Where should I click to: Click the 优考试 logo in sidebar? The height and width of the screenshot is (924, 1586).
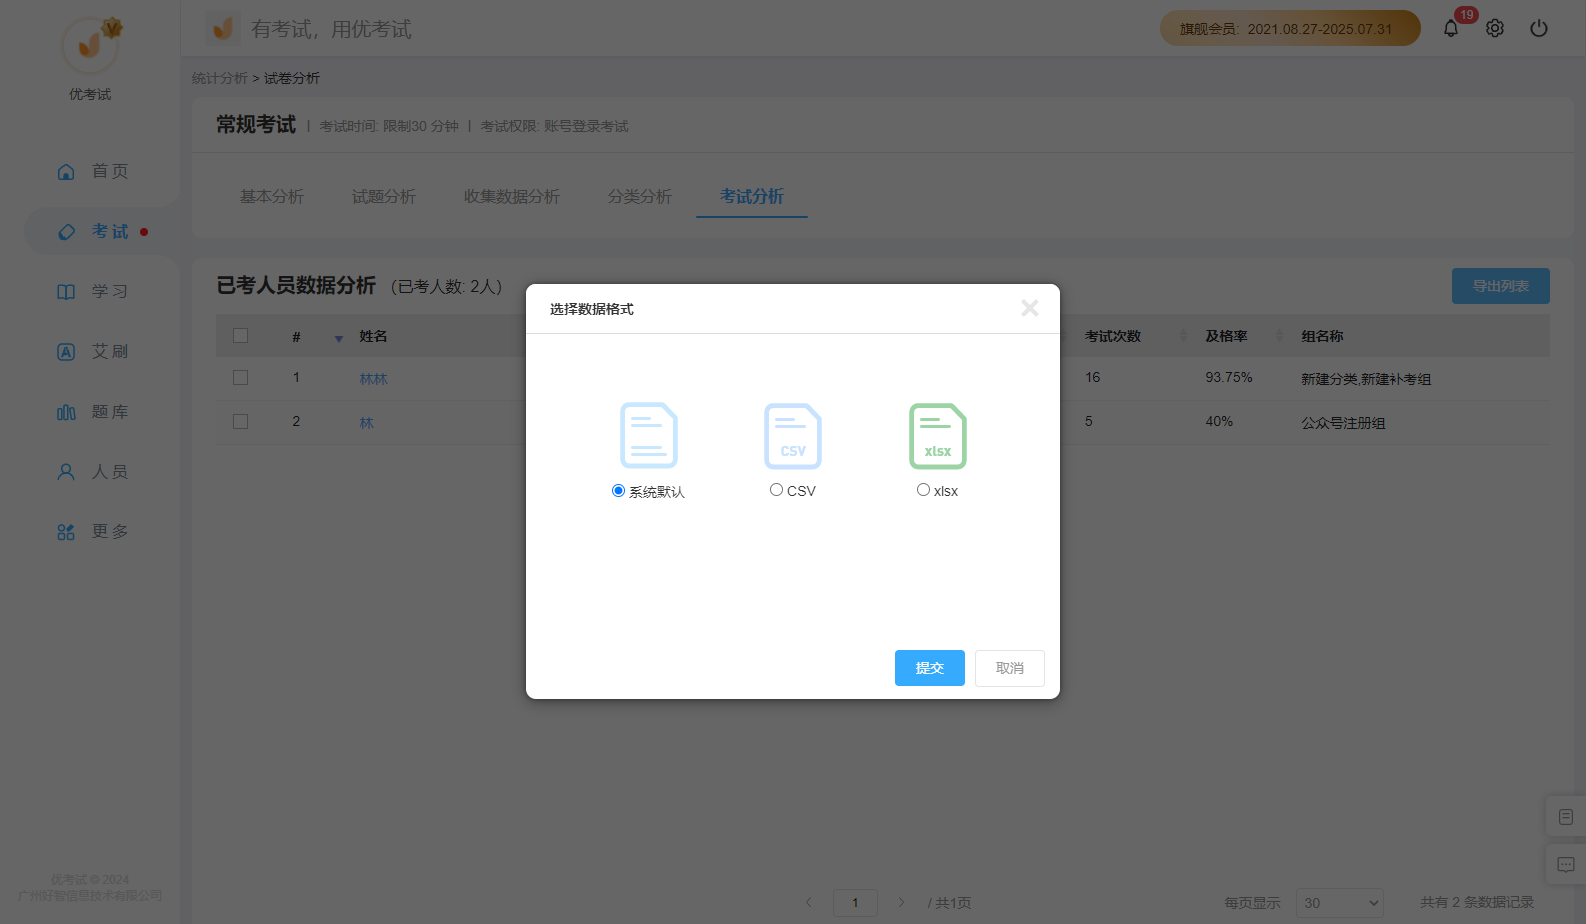(x=90, y=45)
